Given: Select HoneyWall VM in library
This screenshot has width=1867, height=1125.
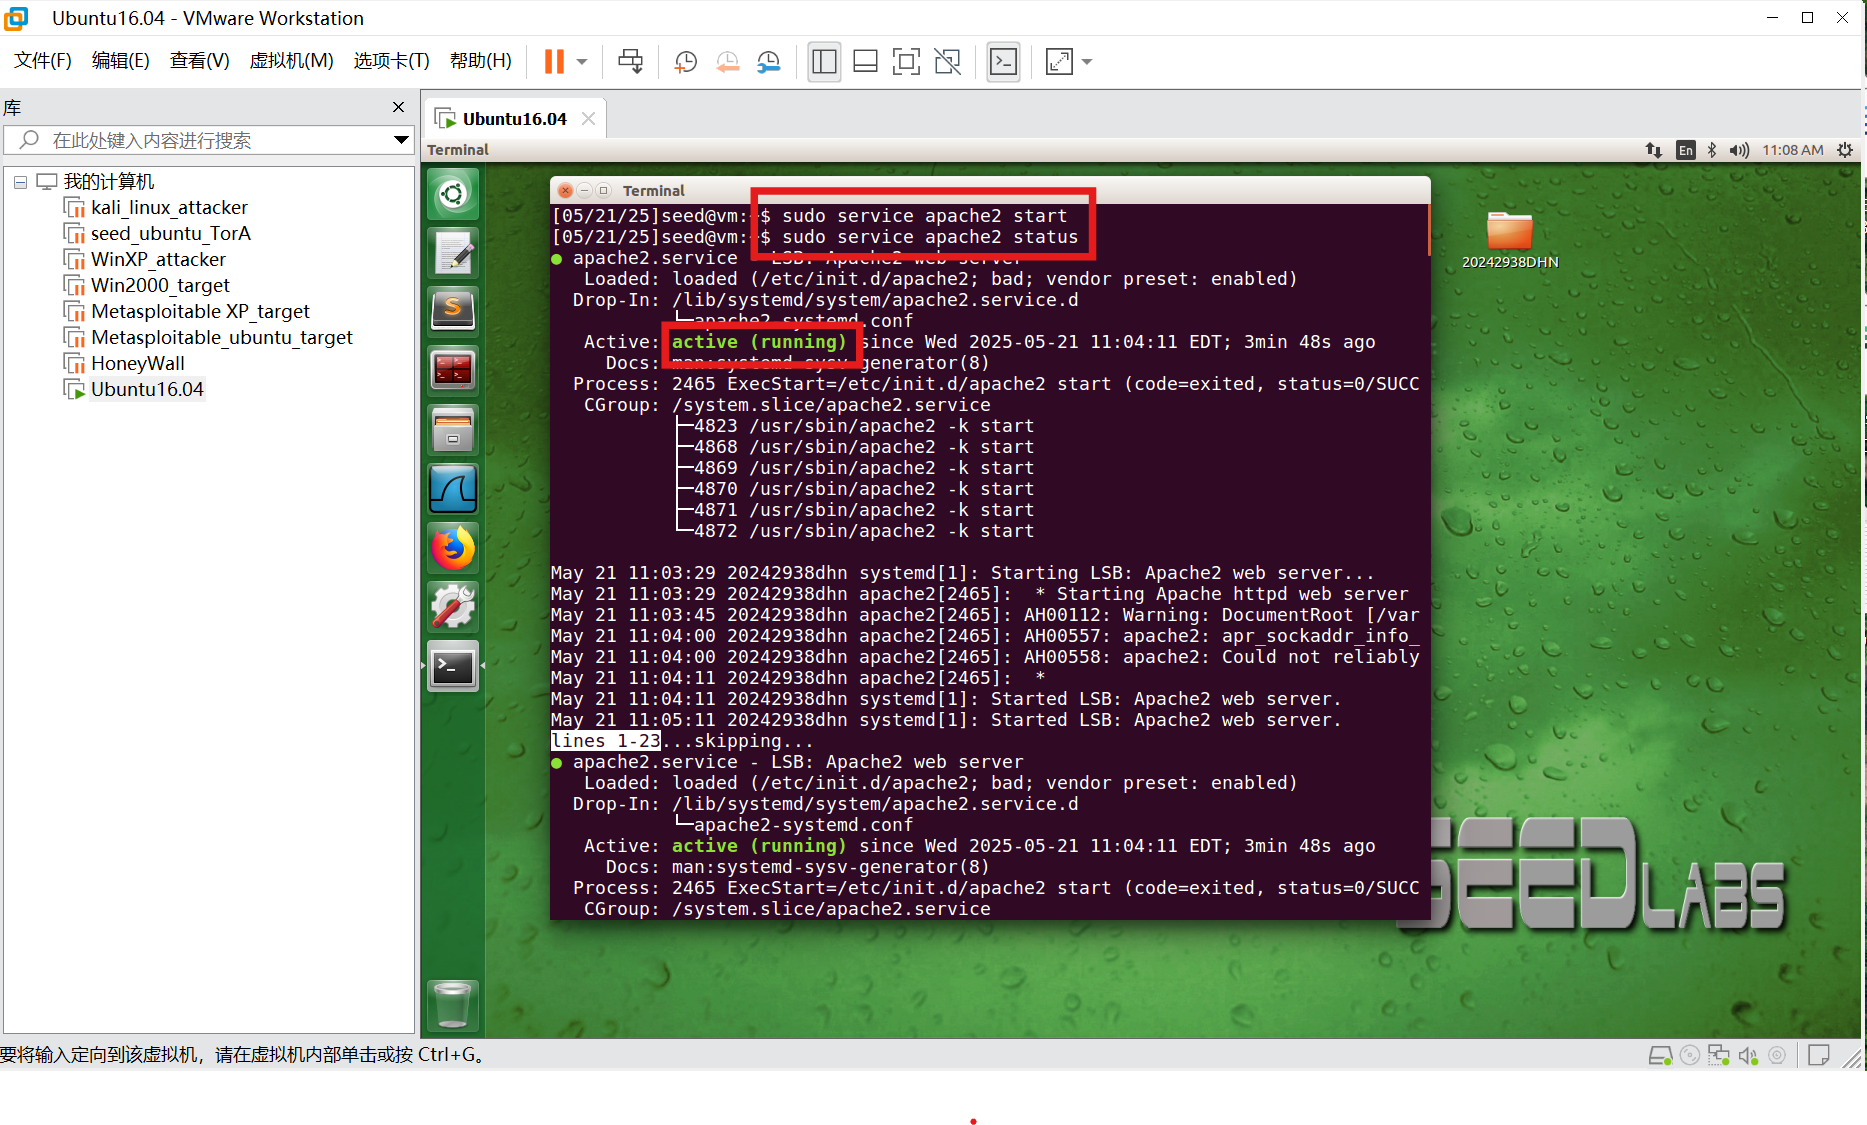Looking at the screenshot, I should tap(138, 363).
